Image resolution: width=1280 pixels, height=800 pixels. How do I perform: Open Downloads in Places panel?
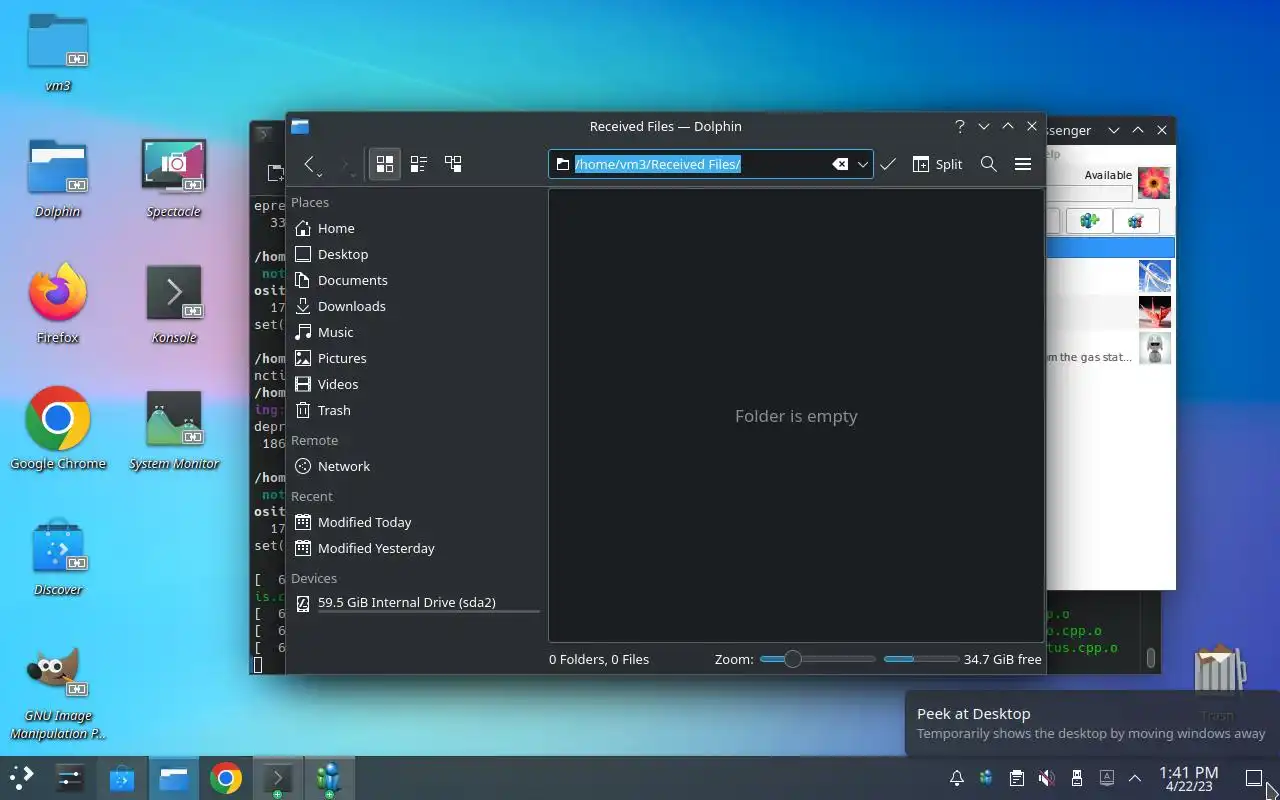click(x=416, y=306)
